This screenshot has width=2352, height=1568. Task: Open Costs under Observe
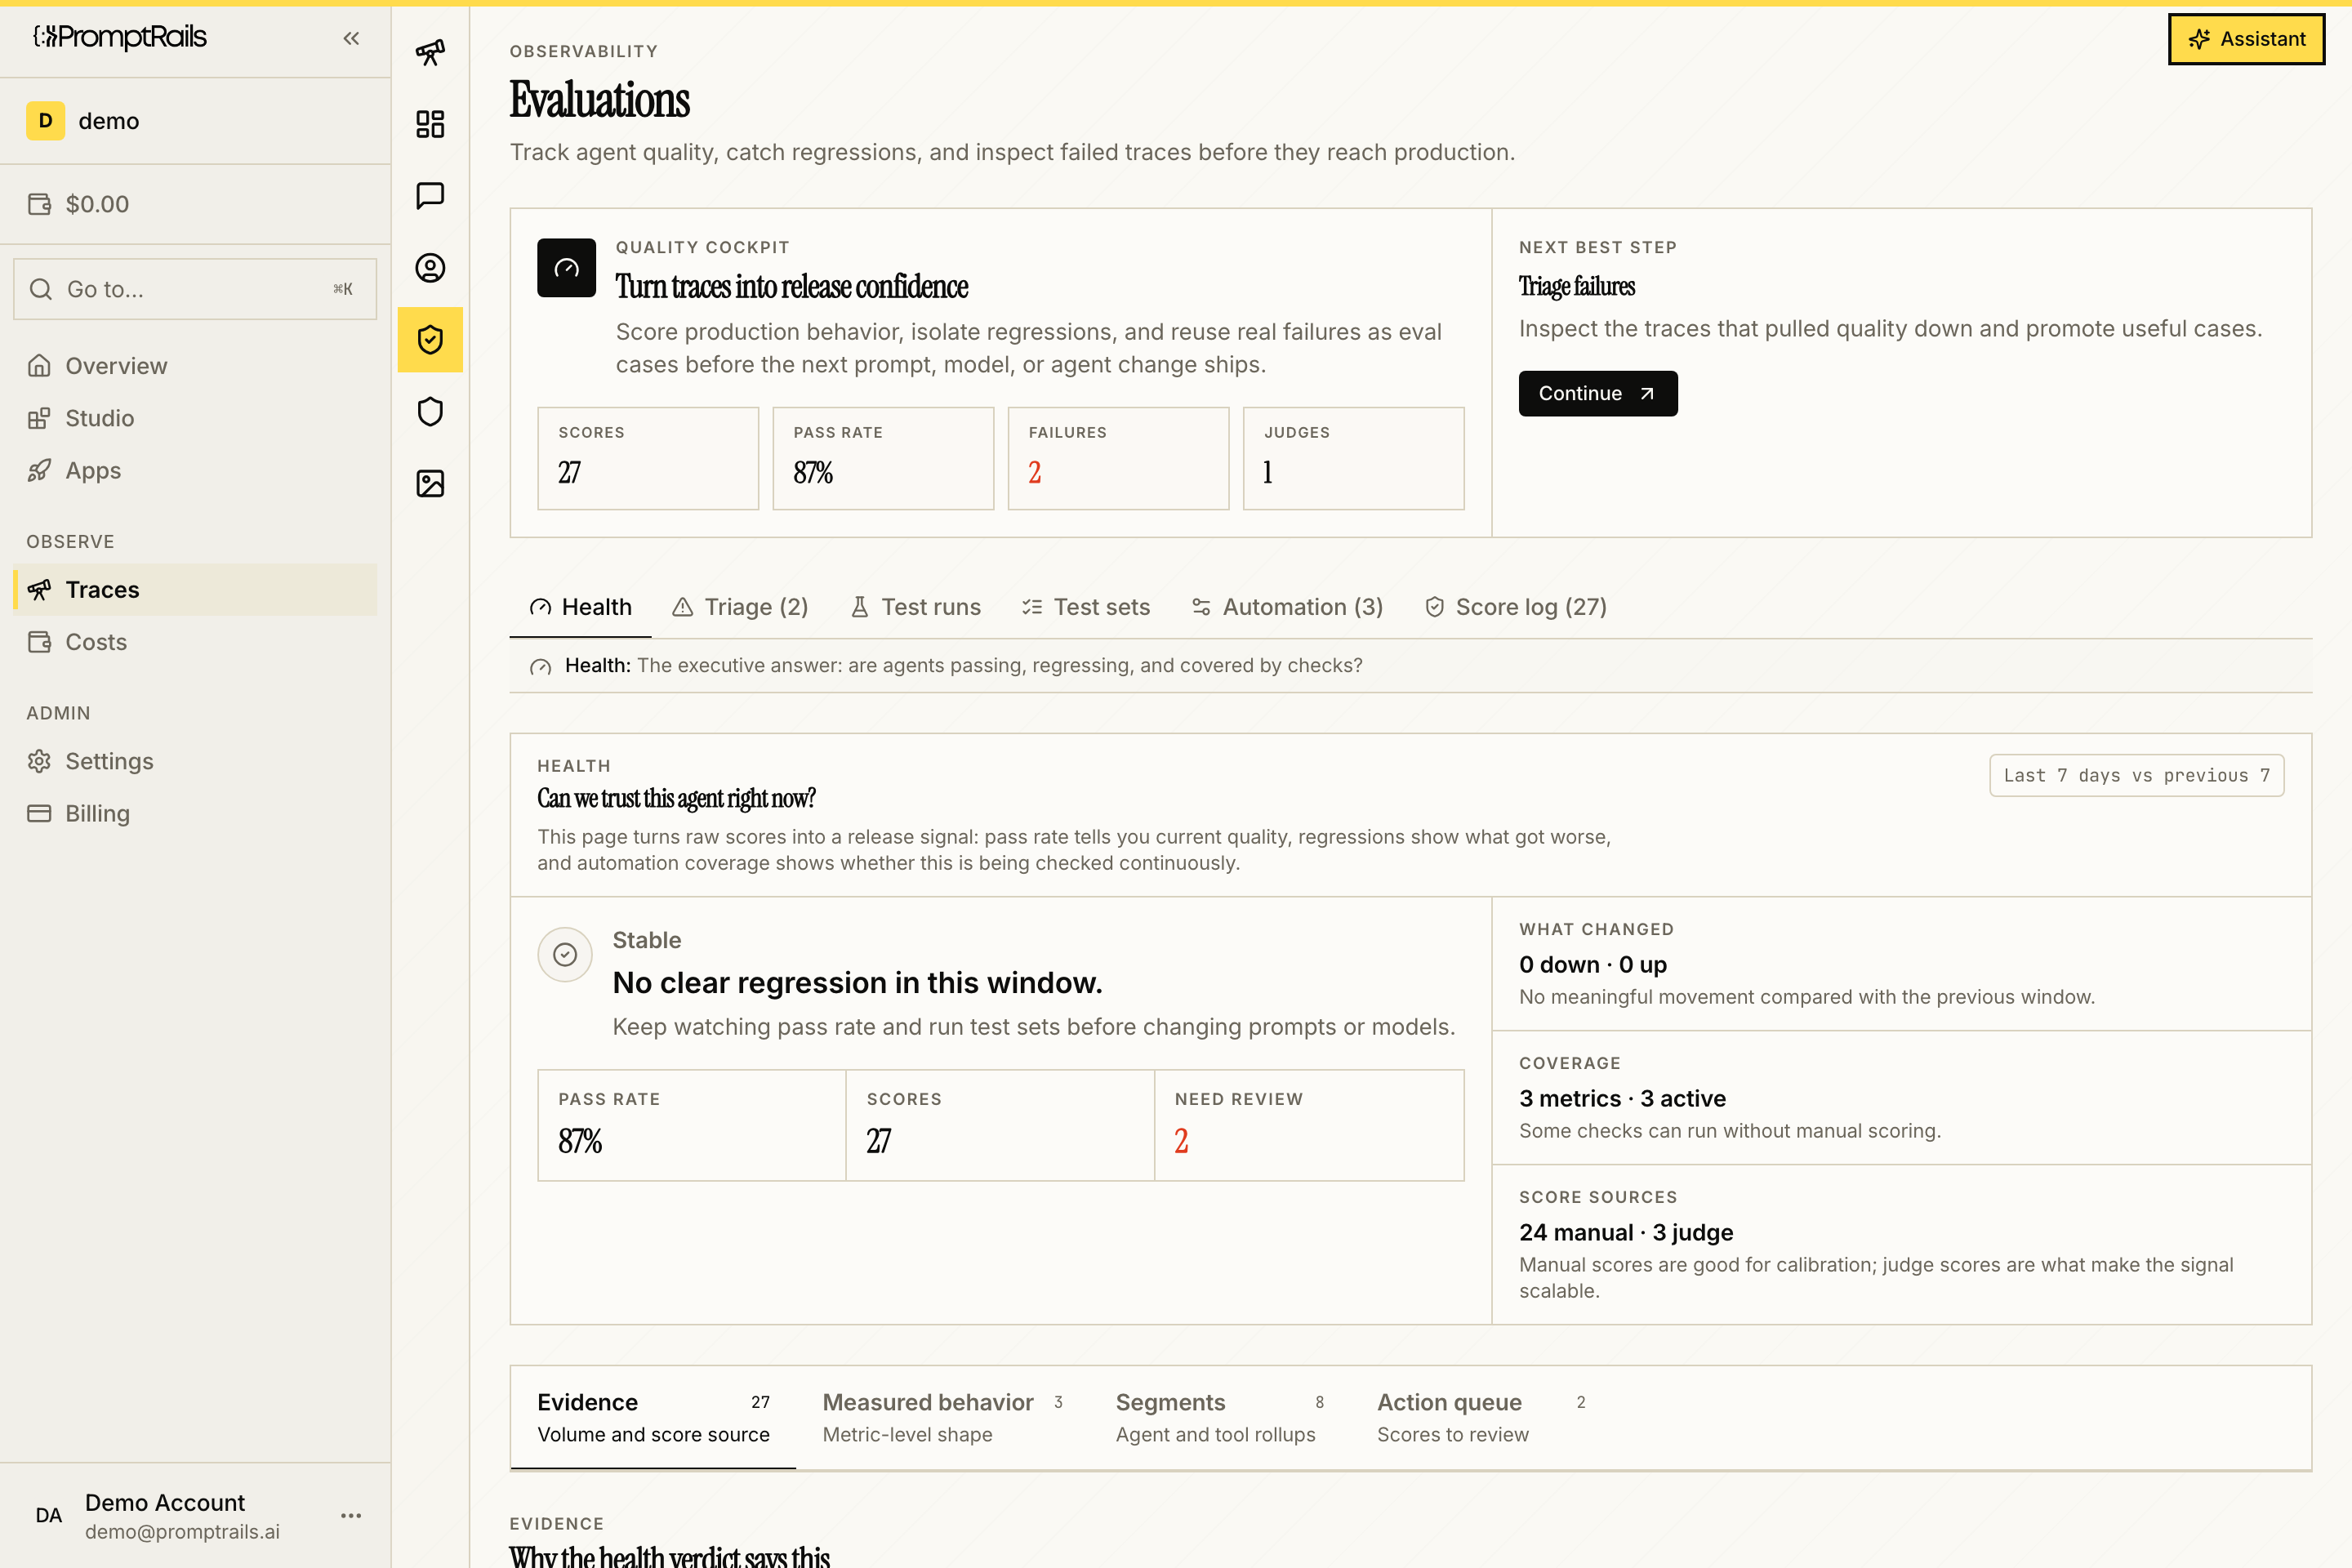[x=195, y=642]
